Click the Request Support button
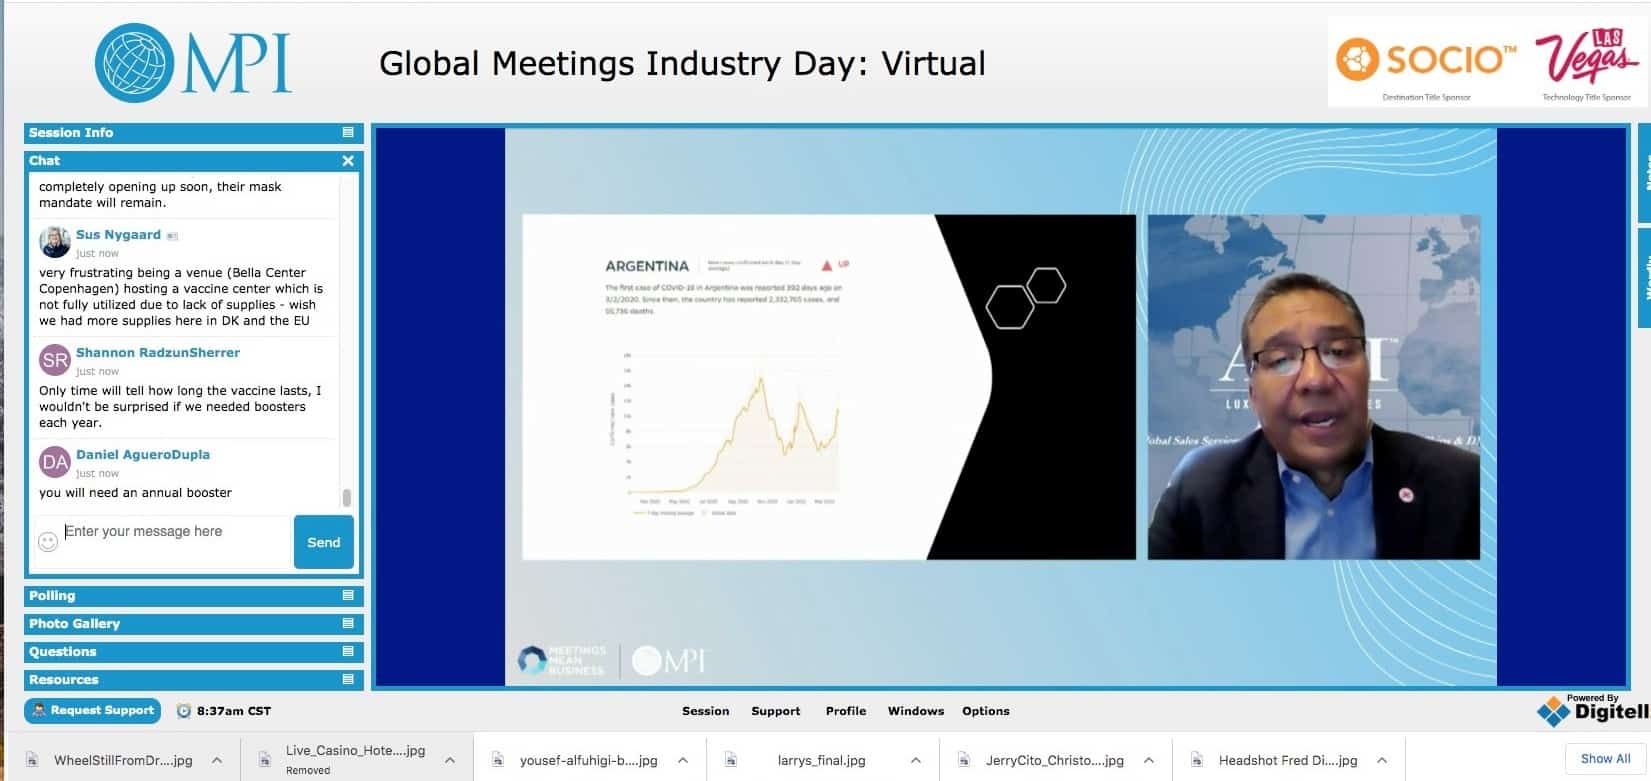Viewport: 1651px width, 781px height. click(x=93, y=711)
